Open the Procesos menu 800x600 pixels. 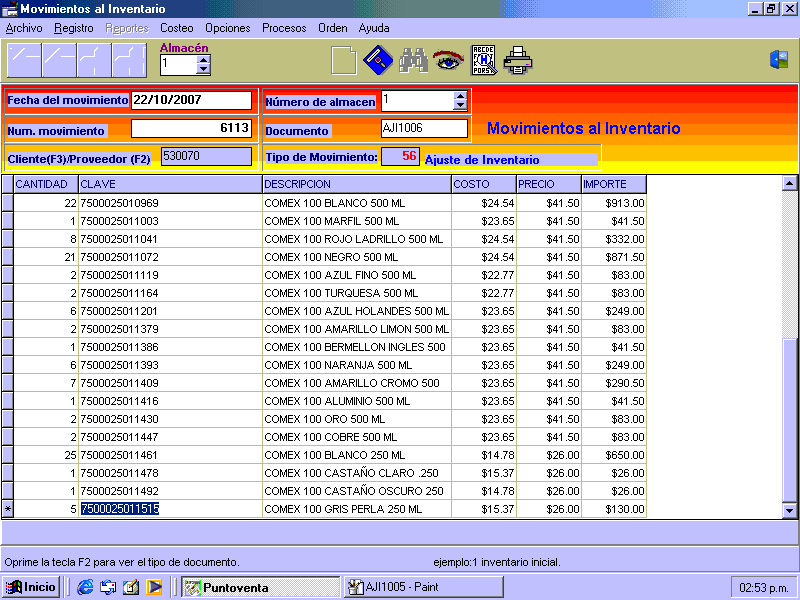coord(284,28)
